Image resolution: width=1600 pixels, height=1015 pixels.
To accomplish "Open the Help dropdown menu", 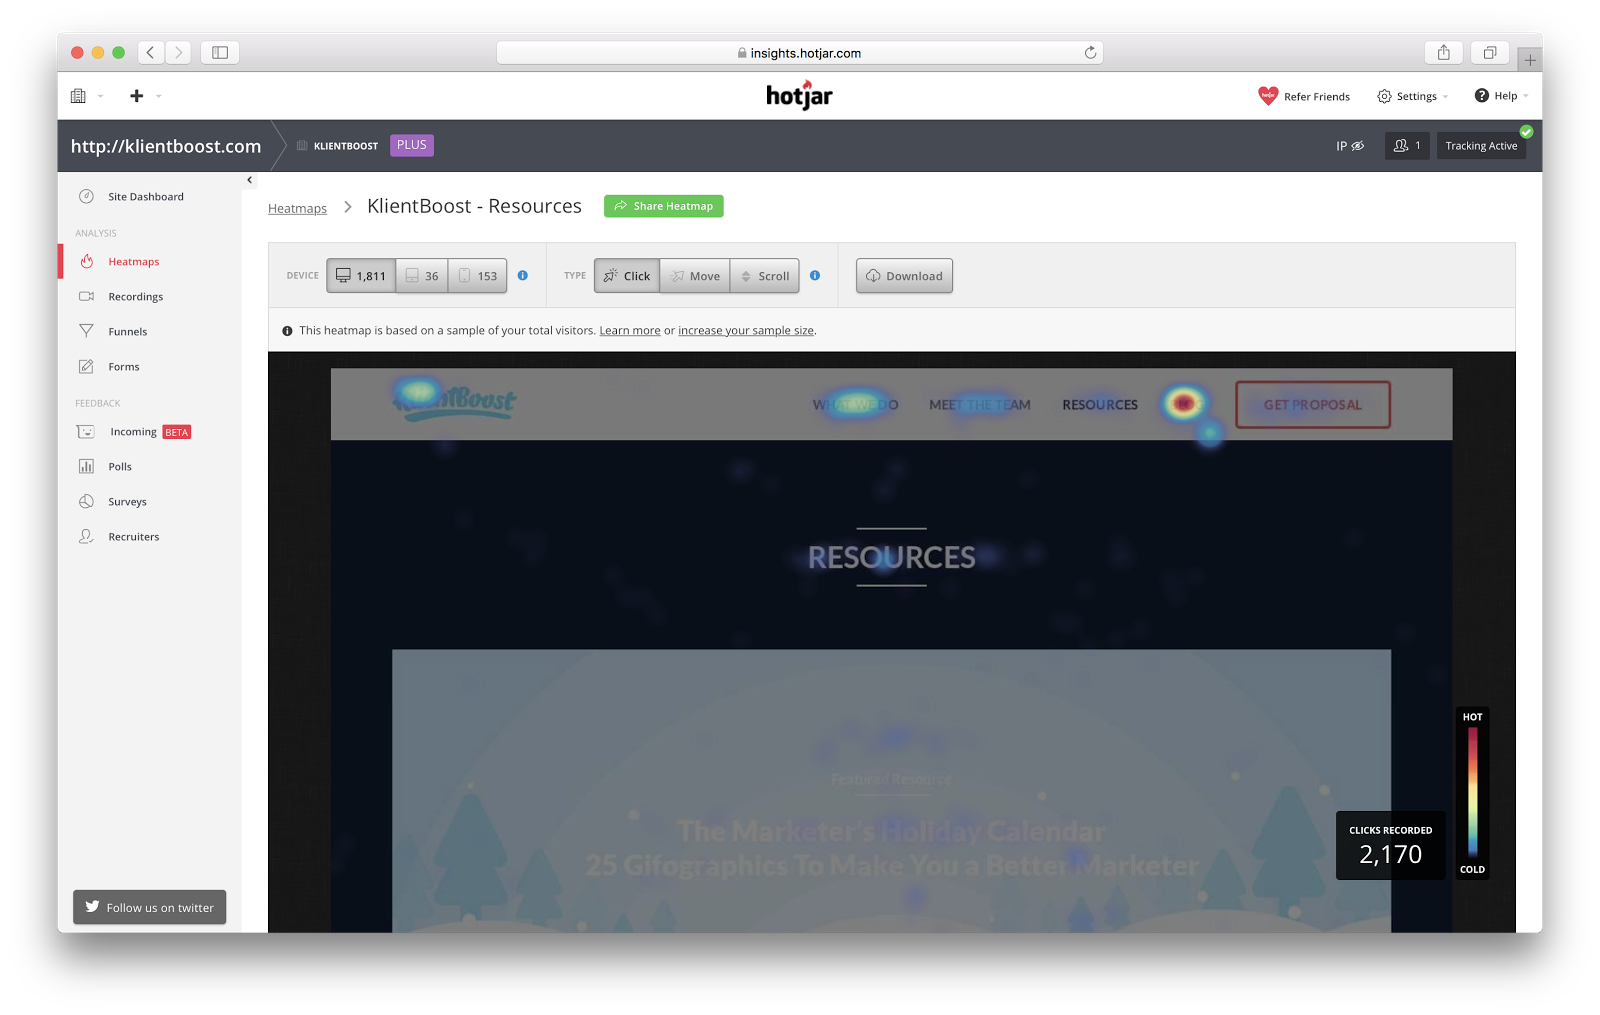I will tap(1501, 96).
